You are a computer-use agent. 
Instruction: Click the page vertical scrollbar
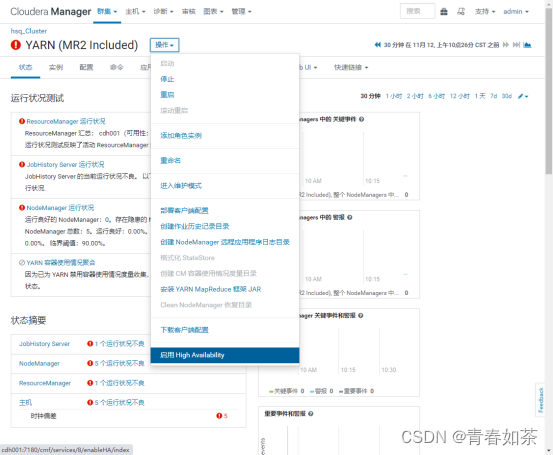pyautogui.click(x=548, y=90)
